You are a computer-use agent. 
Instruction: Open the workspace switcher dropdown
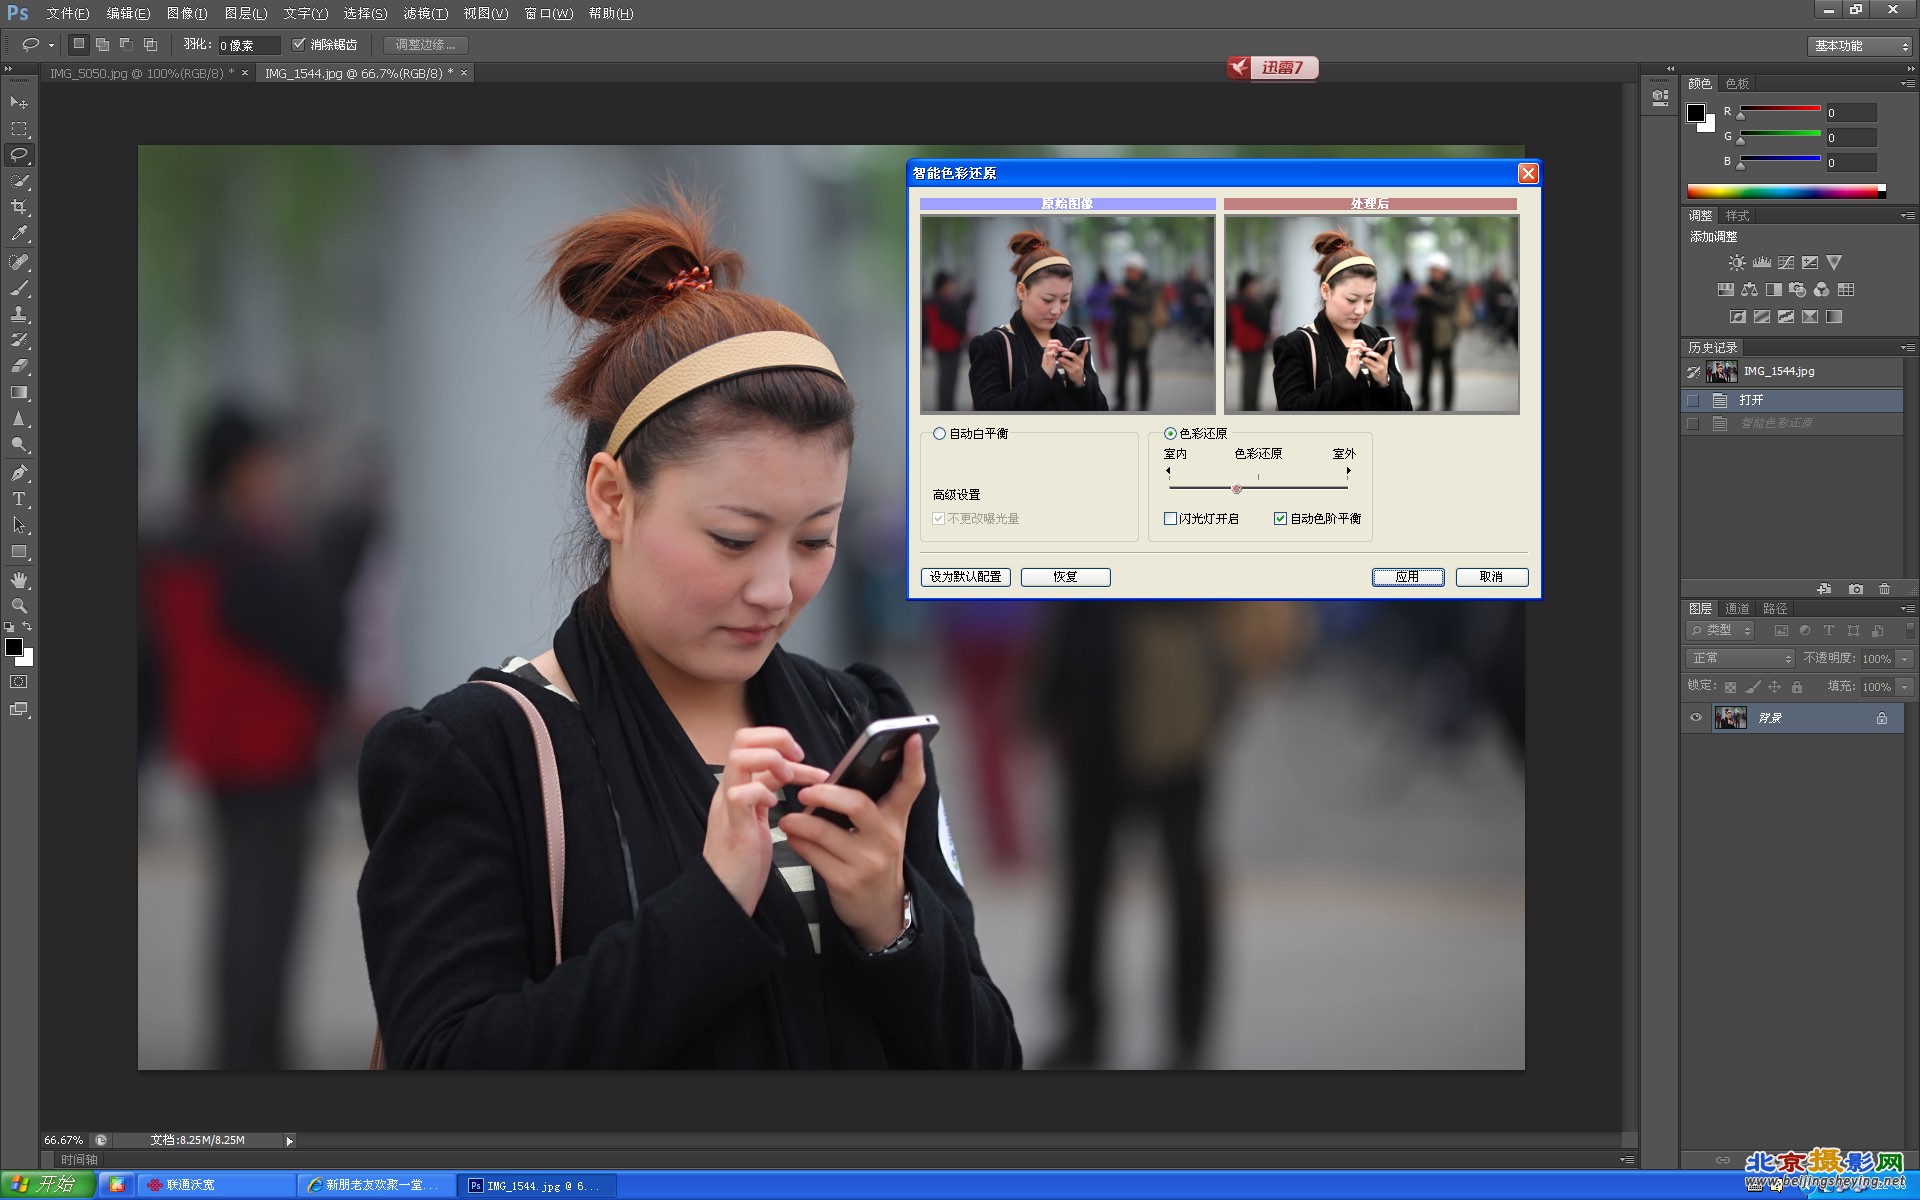tap(1860, 46)
